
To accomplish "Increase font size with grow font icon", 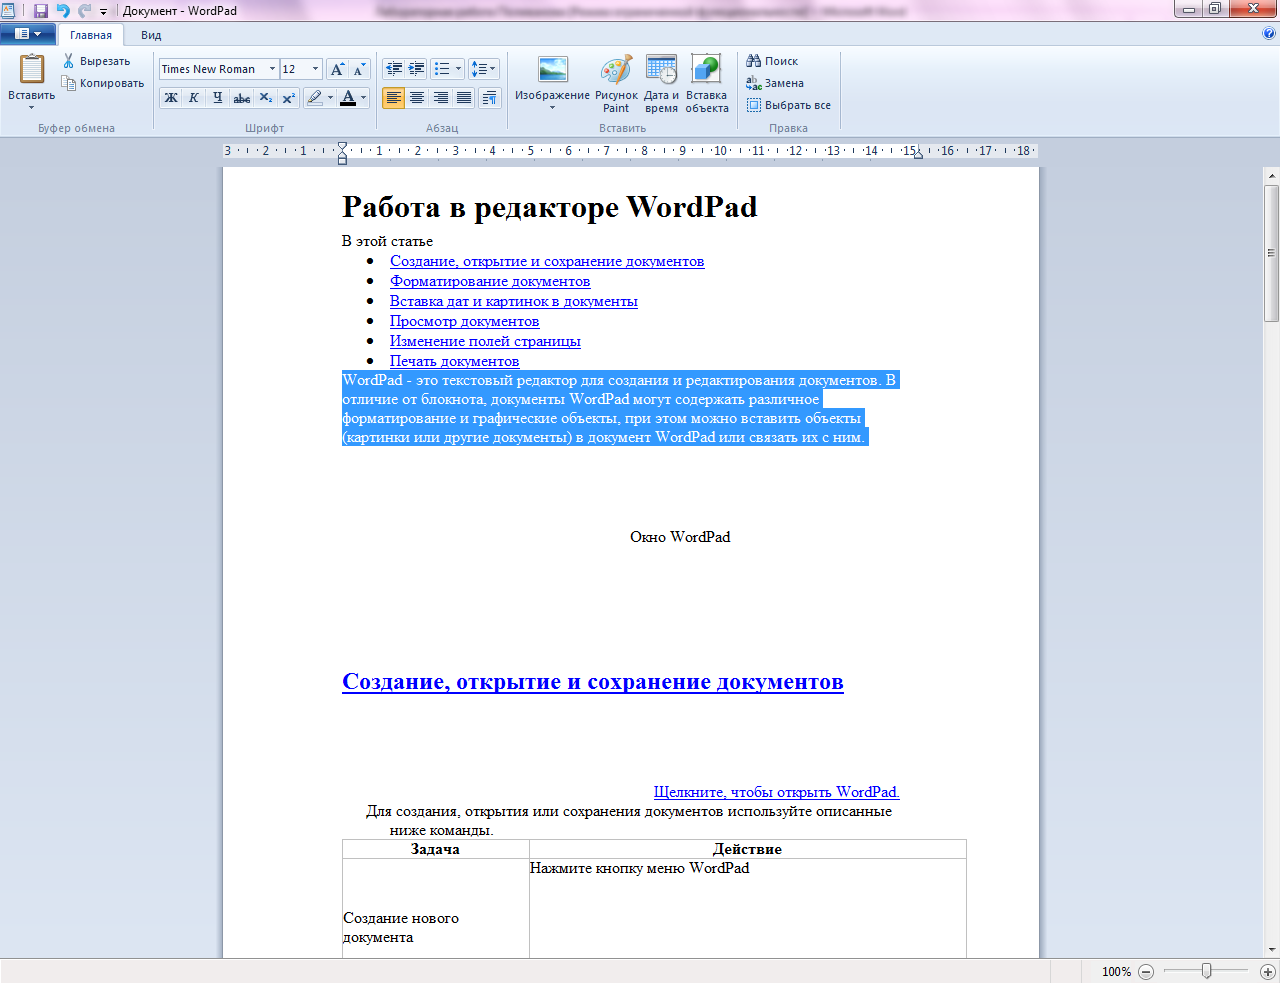I will click(337, 69).
